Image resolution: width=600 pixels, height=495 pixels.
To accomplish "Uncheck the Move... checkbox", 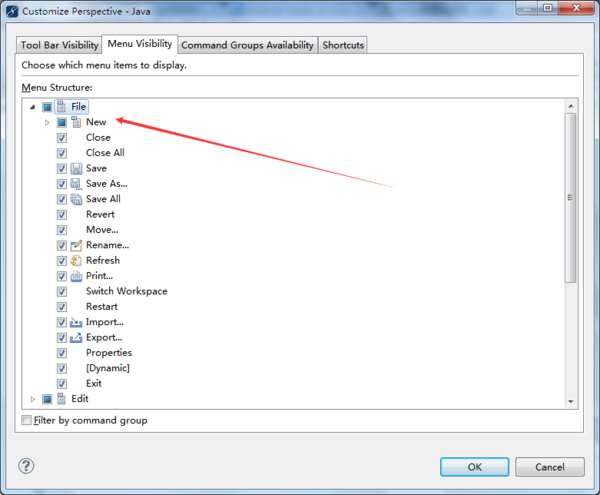I will coord(62,230).
